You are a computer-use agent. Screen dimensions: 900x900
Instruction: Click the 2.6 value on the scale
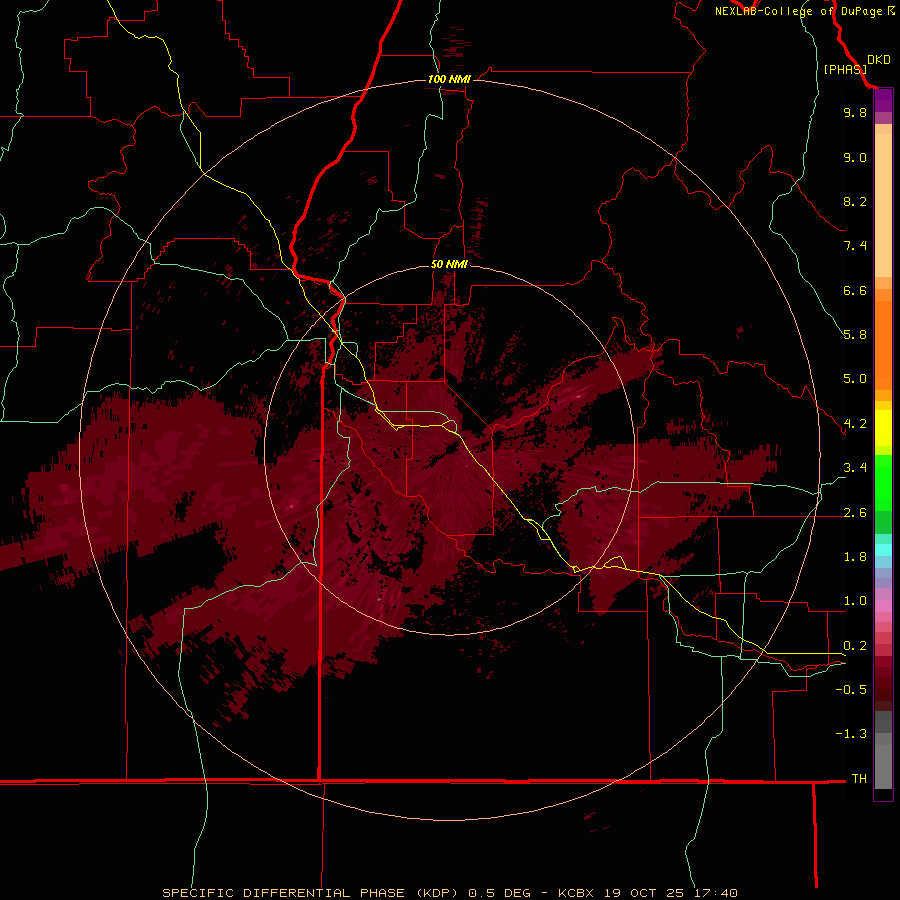coord(855,513)
